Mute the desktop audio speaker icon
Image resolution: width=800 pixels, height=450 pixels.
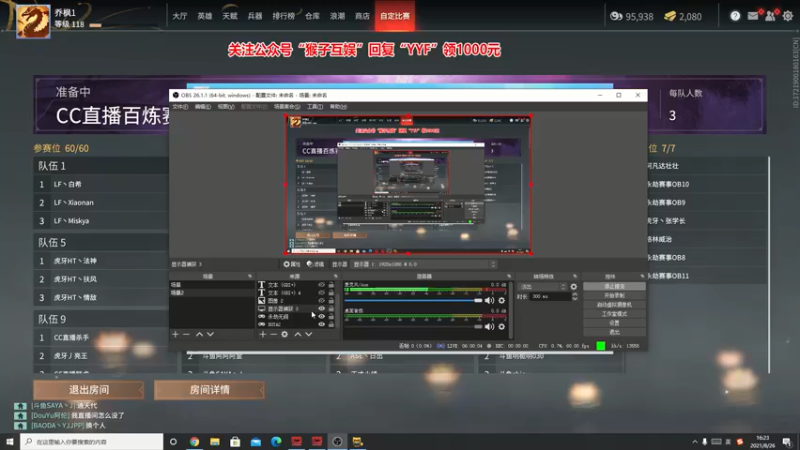pos(489,327)
